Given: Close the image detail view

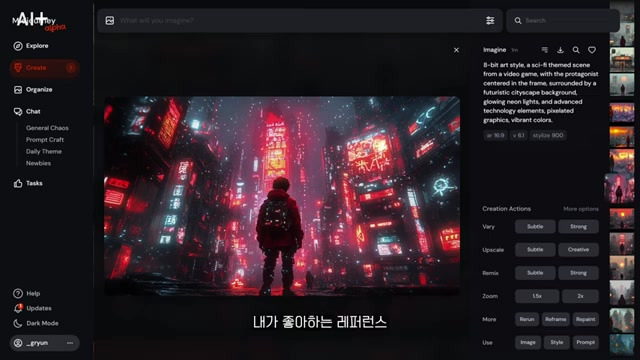Looking at the screenshot, I should point(456,50).
